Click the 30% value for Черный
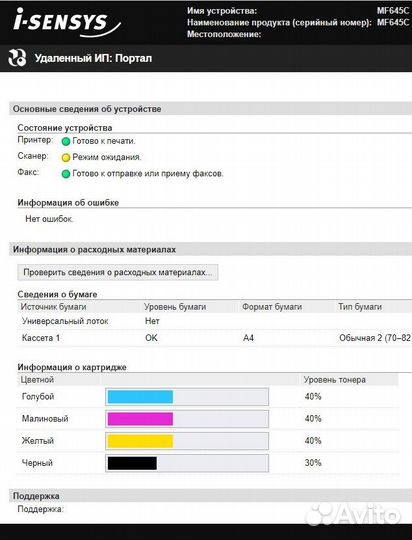412x540 pixels. pyautogui.click(x=313, y=463)
